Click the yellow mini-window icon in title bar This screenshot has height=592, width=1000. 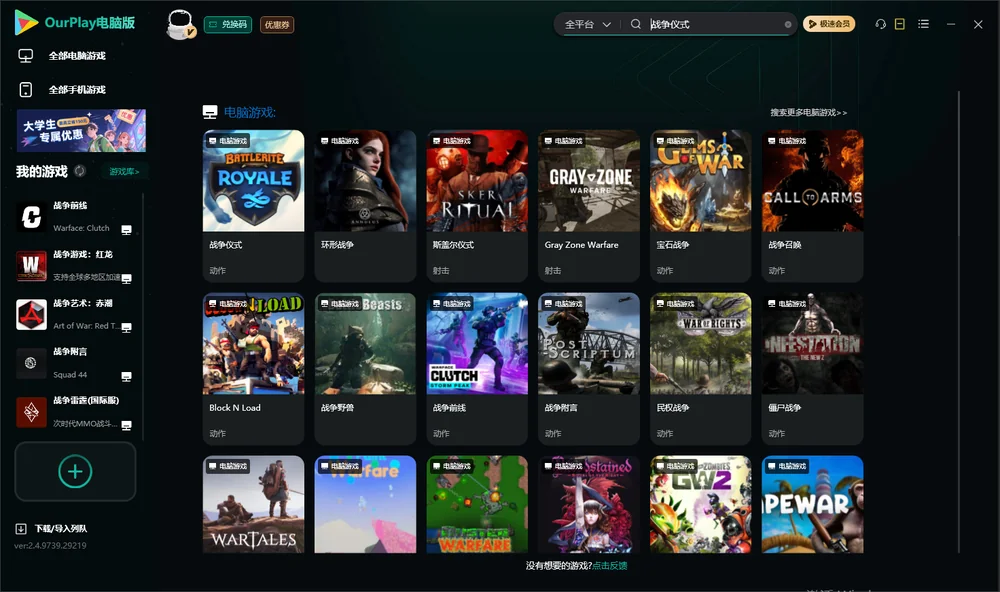pos(900,24)
